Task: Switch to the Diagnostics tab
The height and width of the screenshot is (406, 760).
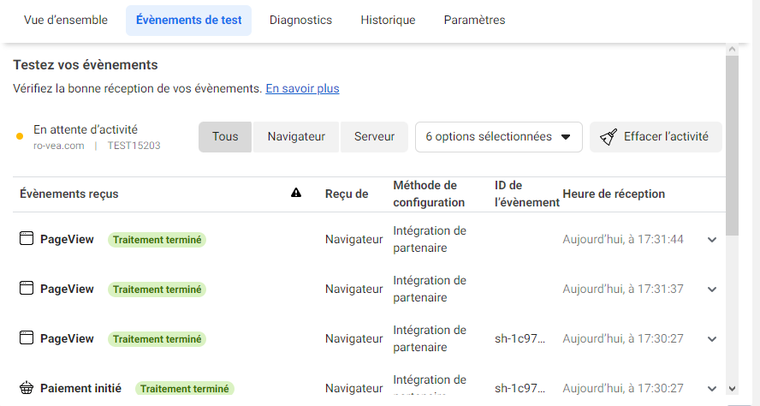Action: (300, 20)
